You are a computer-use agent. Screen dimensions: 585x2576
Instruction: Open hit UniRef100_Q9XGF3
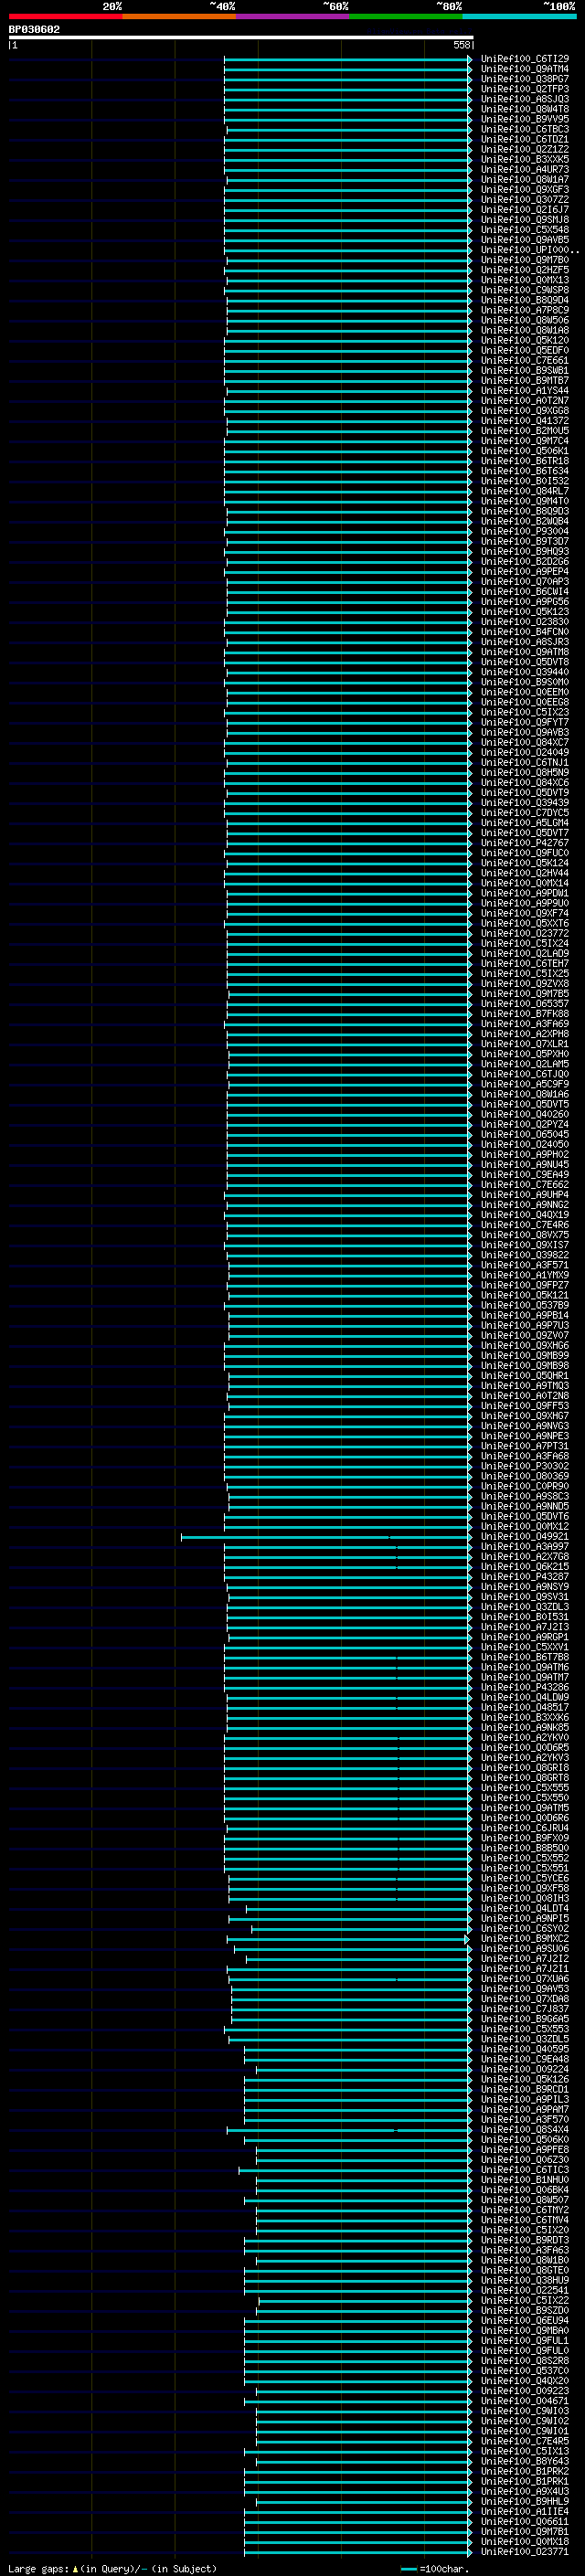pos(525,189)
